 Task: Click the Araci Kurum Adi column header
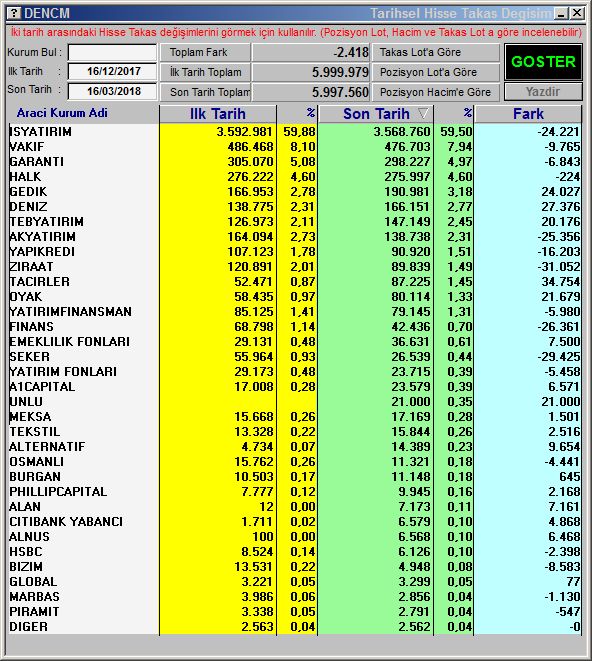[62, 113]
